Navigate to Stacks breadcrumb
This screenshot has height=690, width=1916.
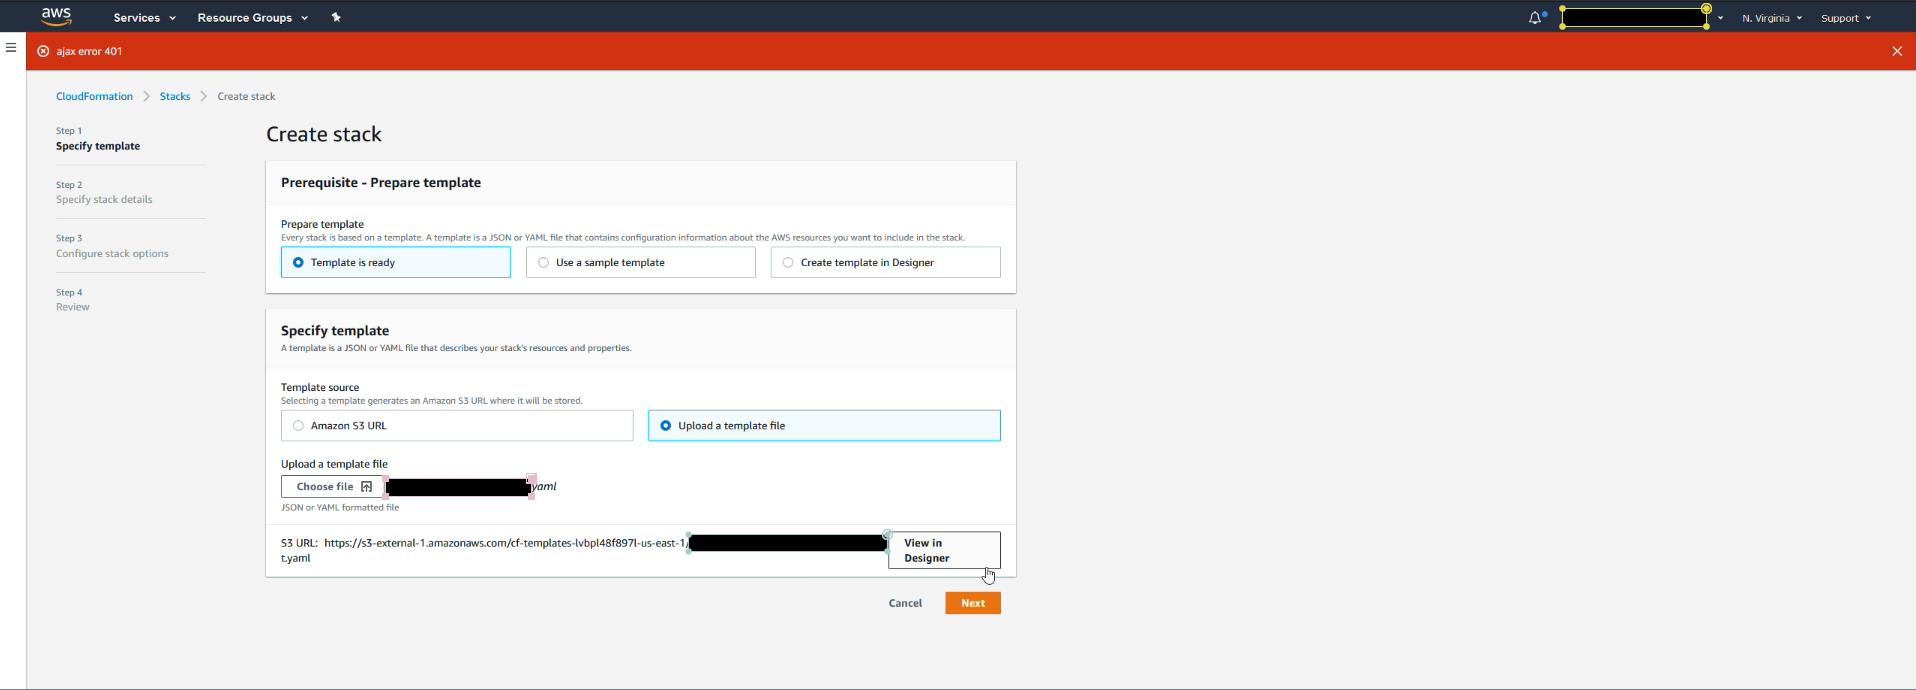175,96
